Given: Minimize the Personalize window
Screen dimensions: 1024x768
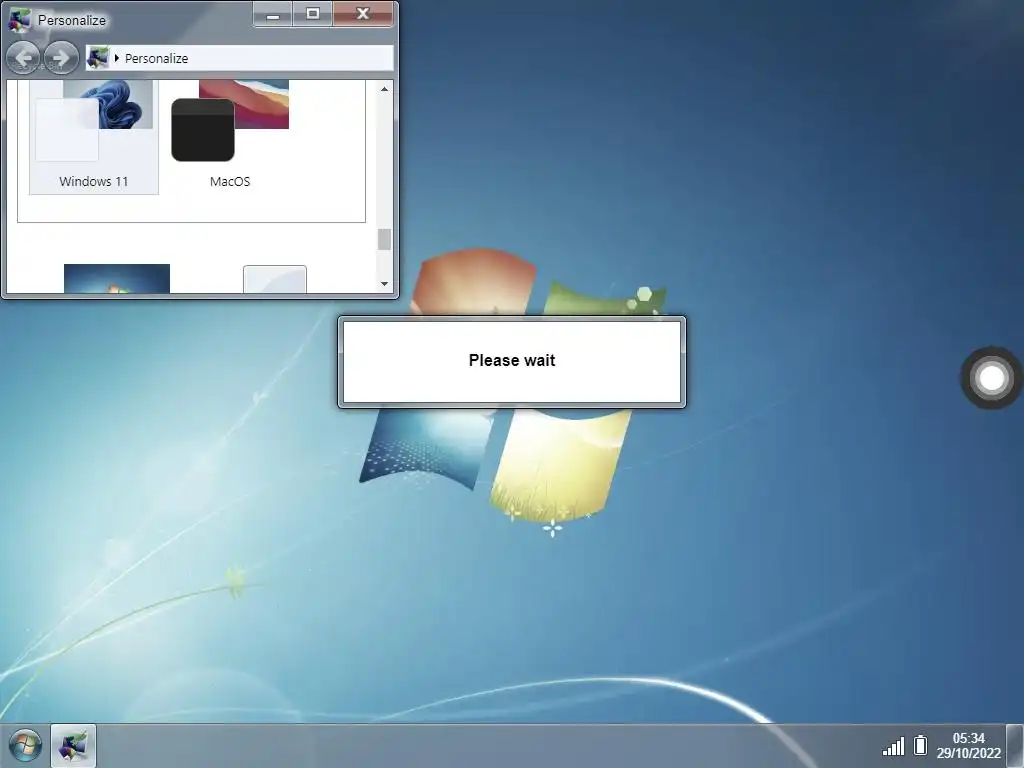Looking at the screenshot, I should click(x=273, y=14).
